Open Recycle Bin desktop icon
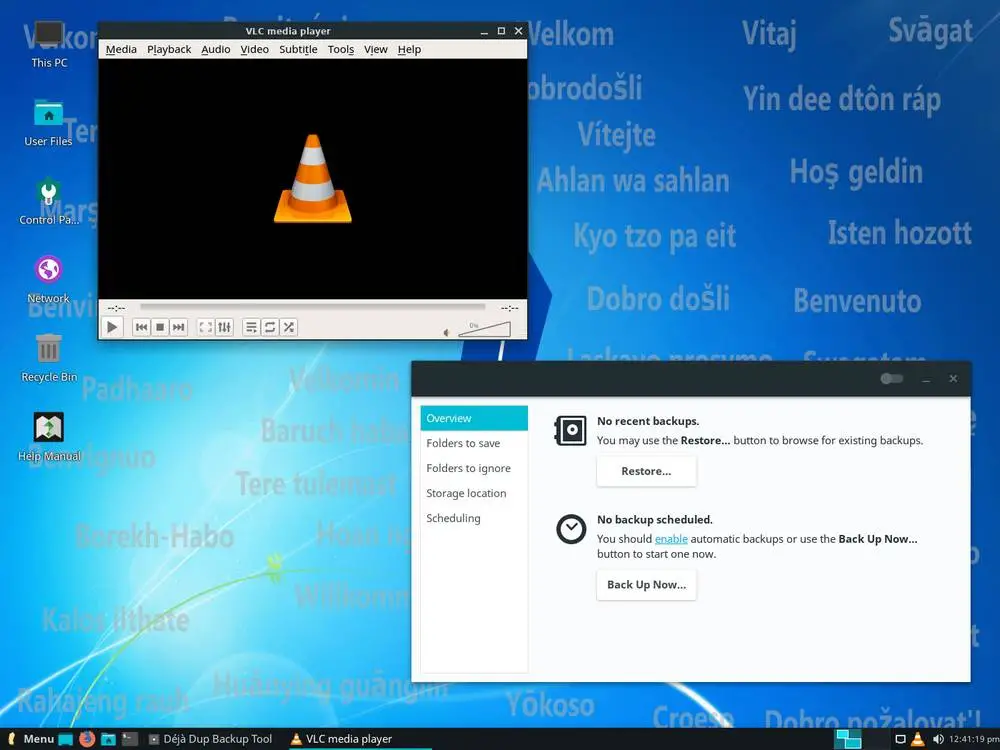The image size is (1000, 750). click(48, 358)
